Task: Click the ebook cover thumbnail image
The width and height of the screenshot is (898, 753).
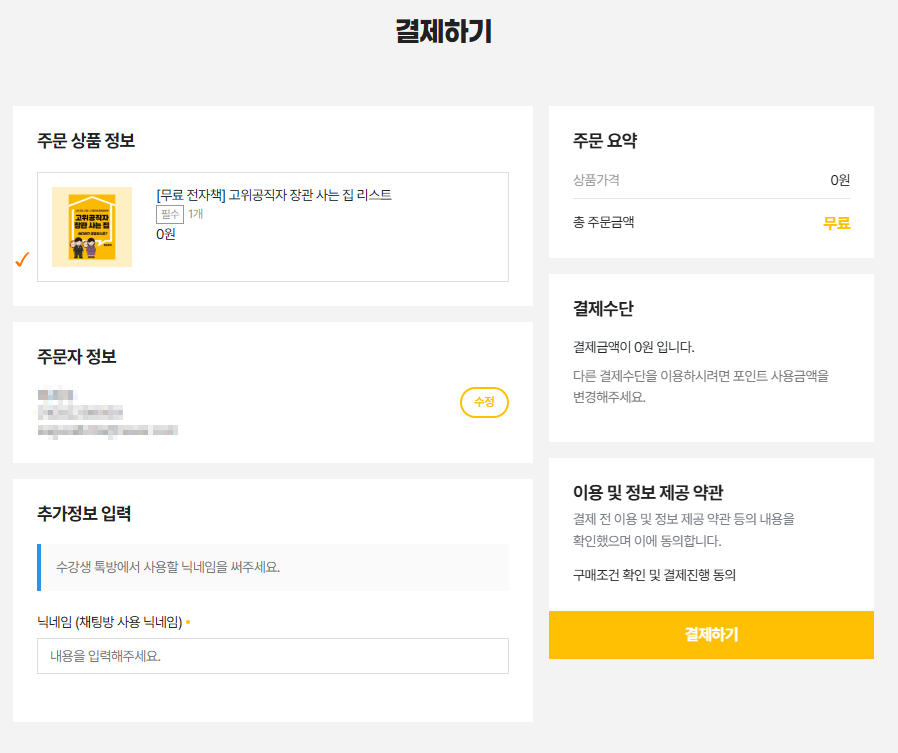Action: coord(92,227)
